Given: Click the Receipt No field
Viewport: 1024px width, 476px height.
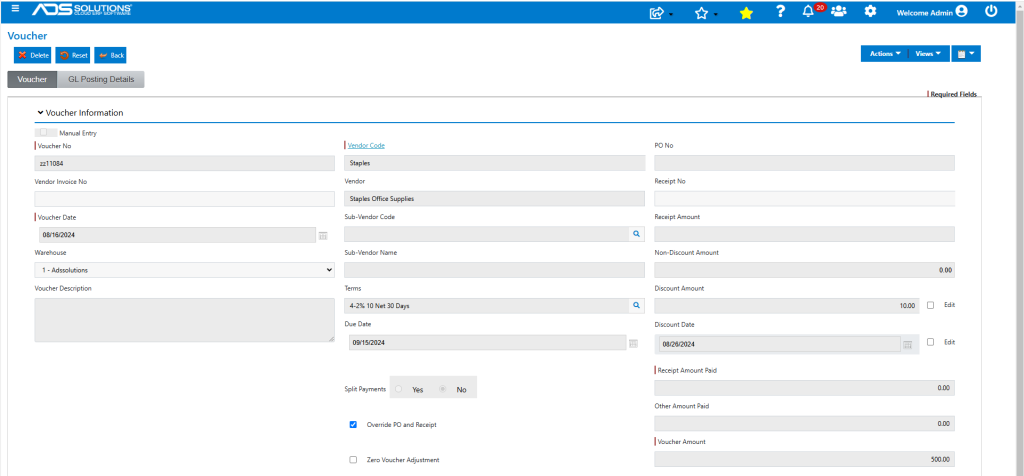Looking at the screenshot, I should click(805, 198).
